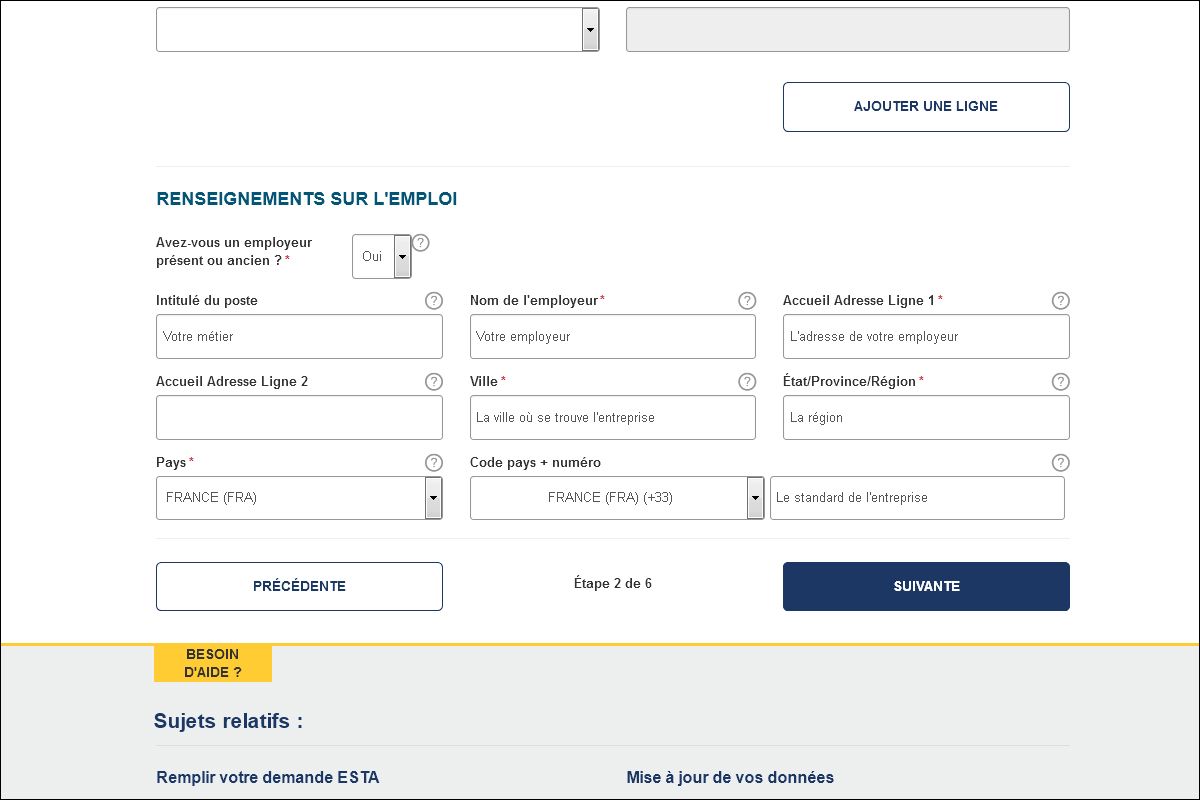
Task: Click help icon next to employer question
Action: [x=421, y=243]
